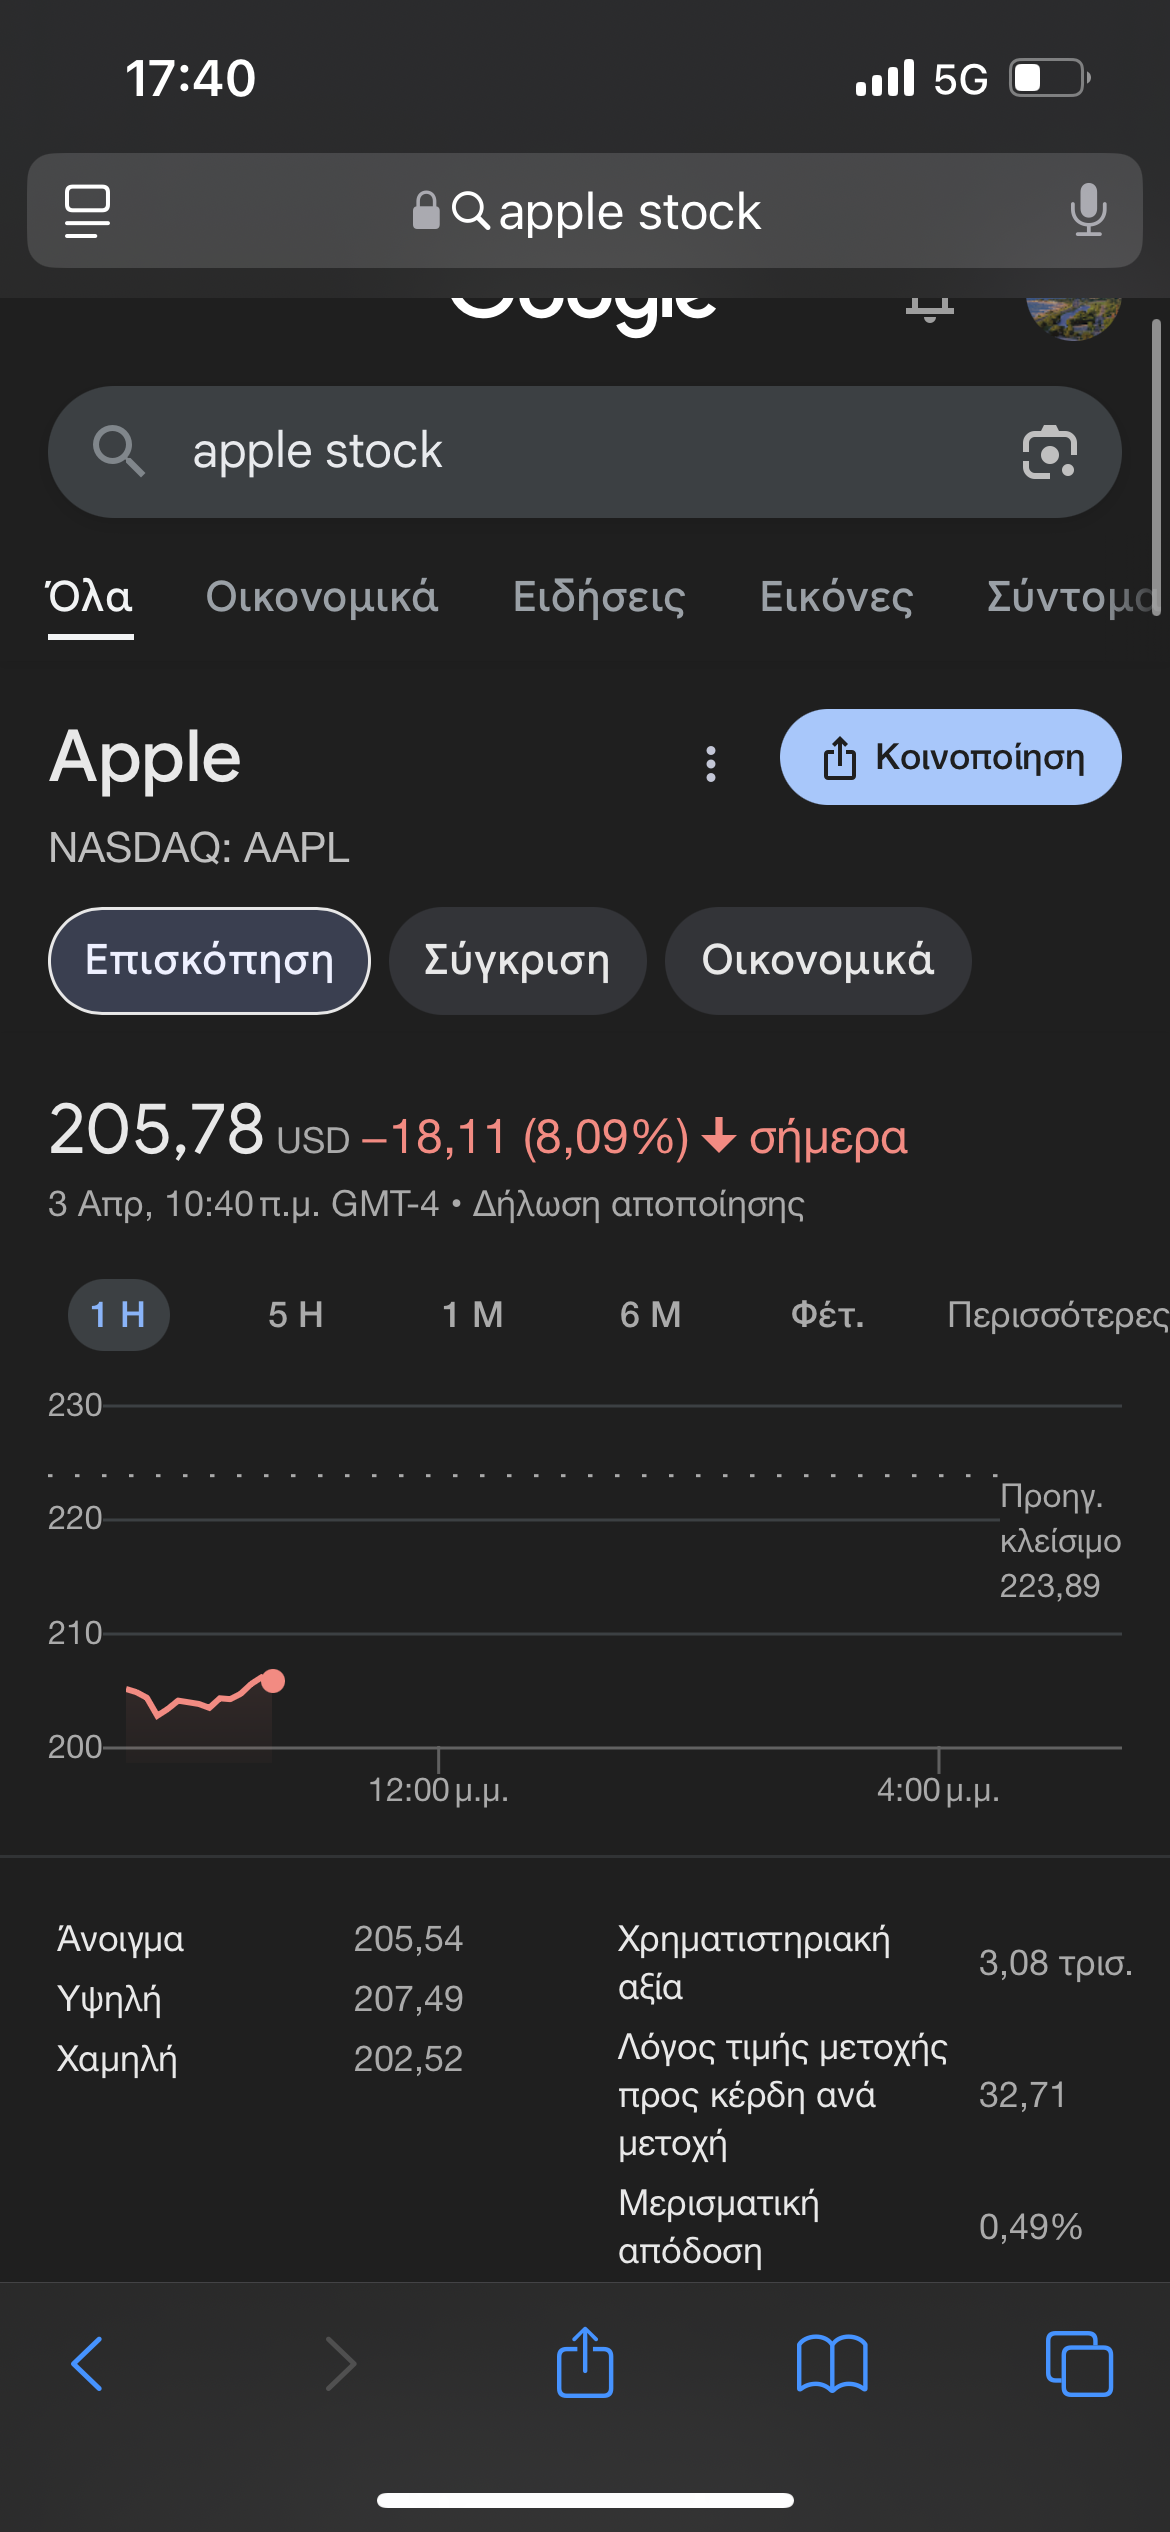Tap Safari share icon in bottom toolbar
The height and width of the screenshot is (2532, 1170).
click(x=585, y=2364)
